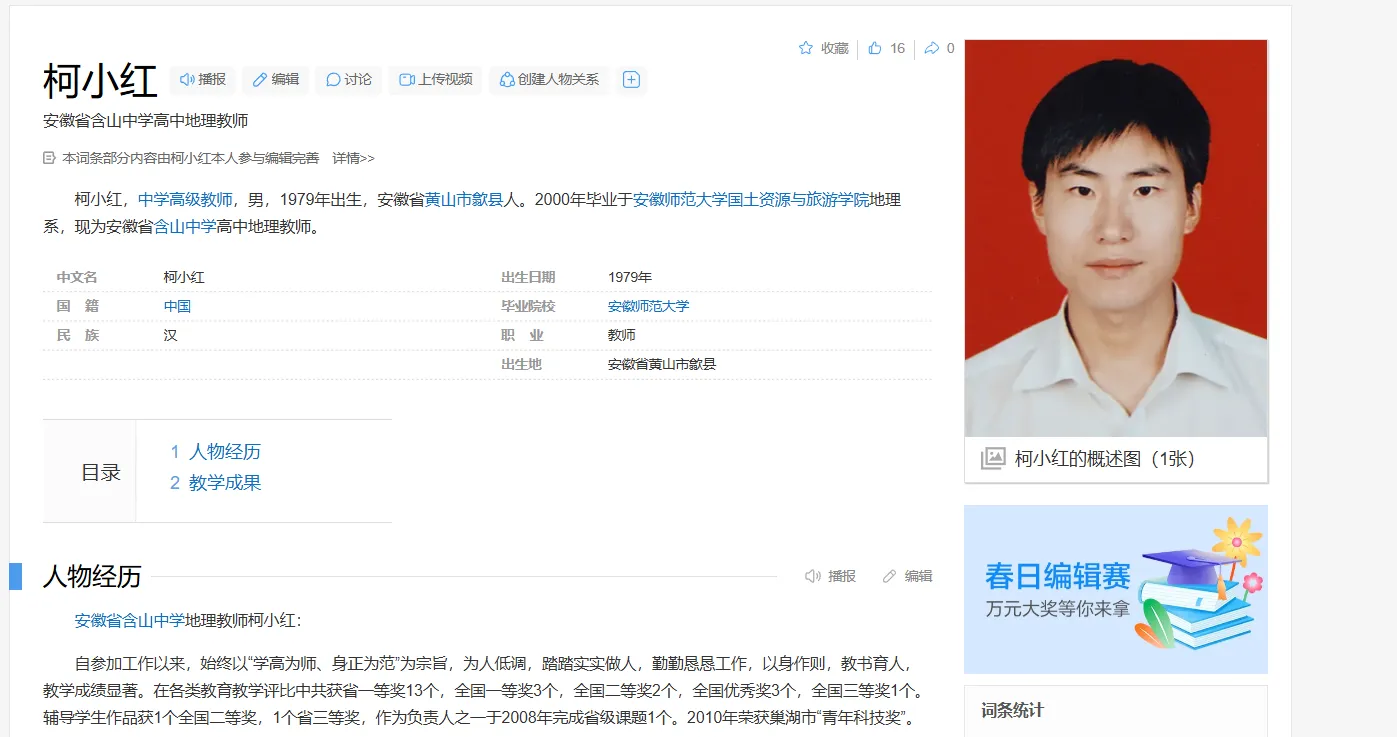Open the 编辑 pencil button near title

pyautogui.click(x=276, y=80)
